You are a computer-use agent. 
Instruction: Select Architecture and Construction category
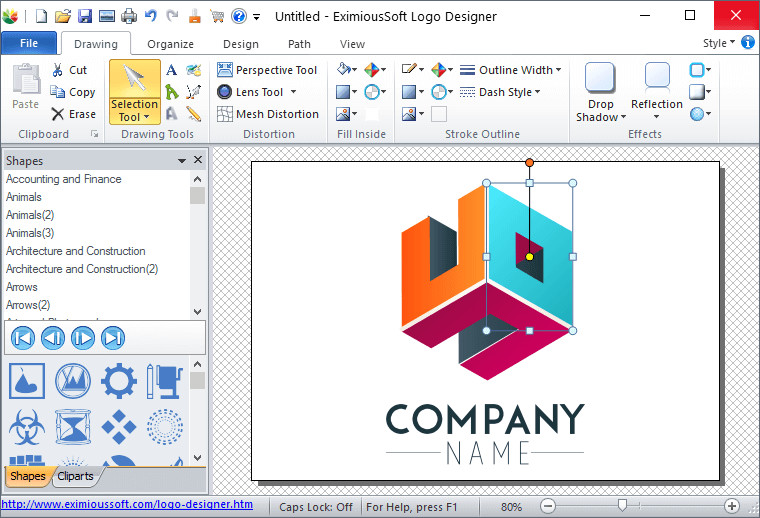click(x=76, y=251)
